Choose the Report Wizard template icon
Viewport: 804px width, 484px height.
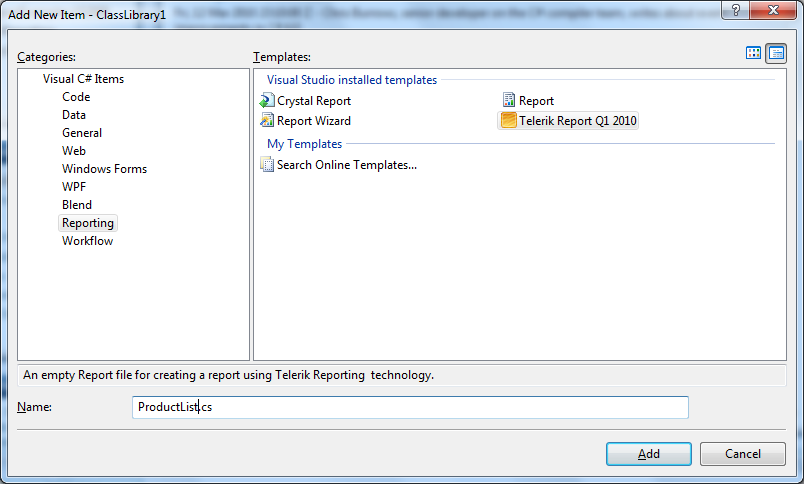point(267,120)
